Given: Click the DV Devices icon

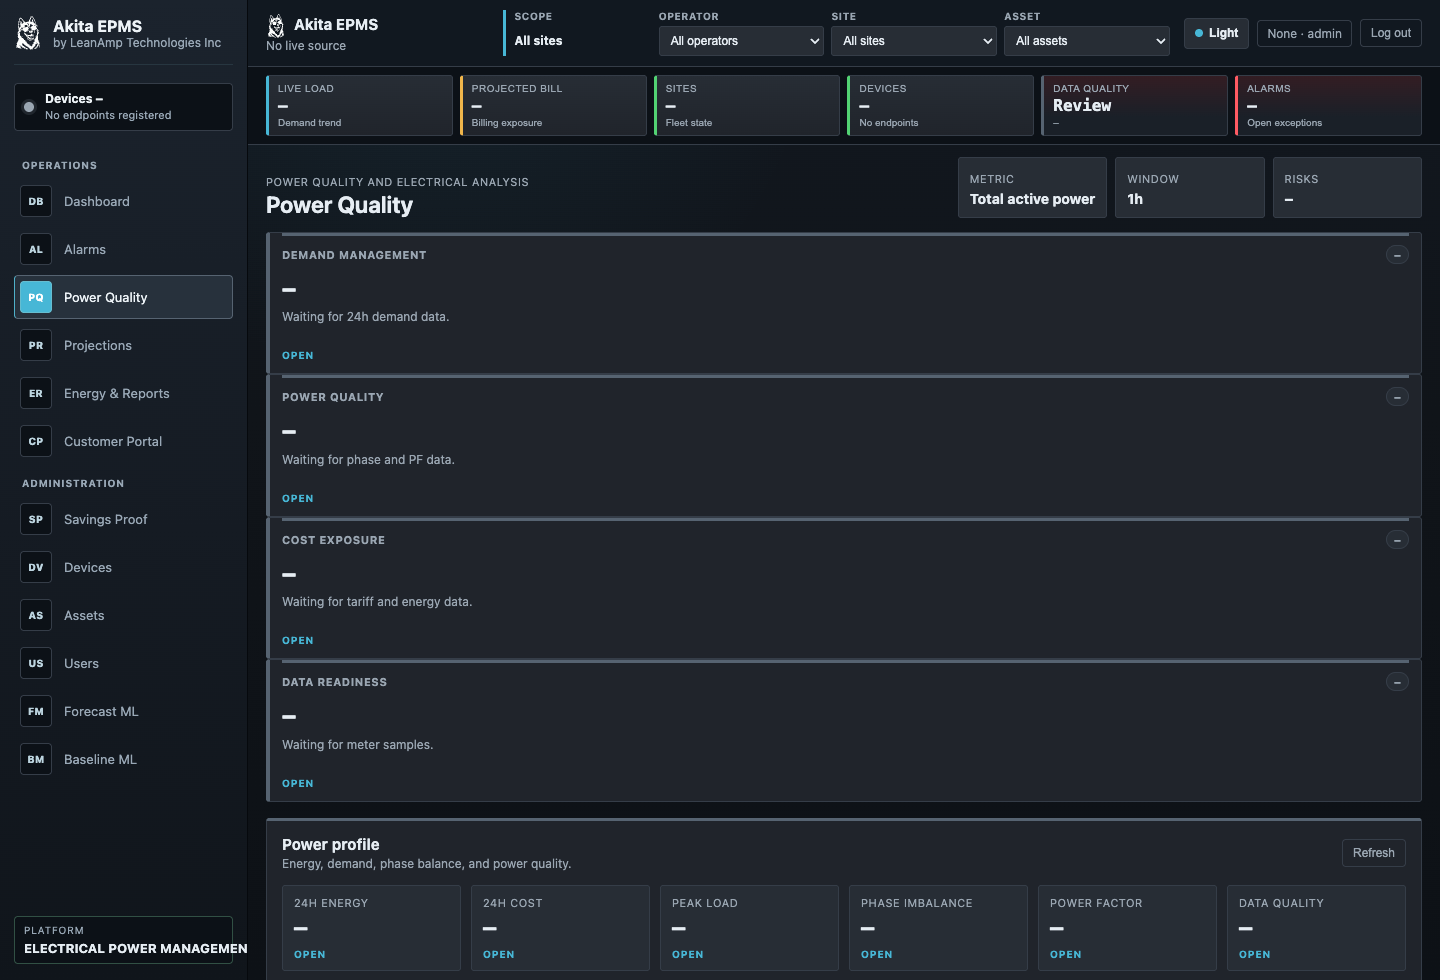Looking at the screenshot, I should tap(36, 567).
